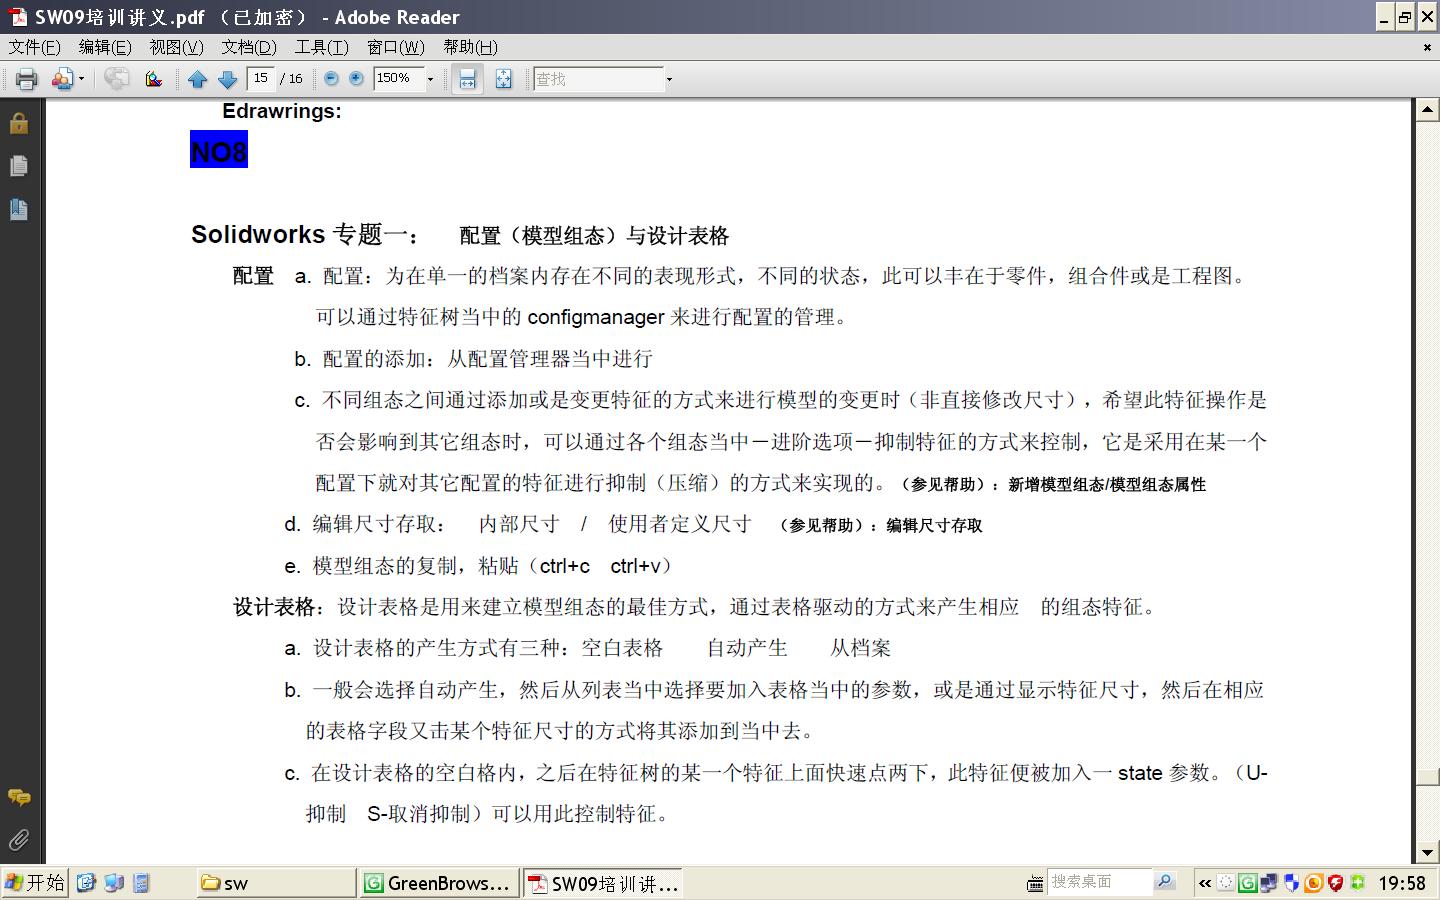
Task: Open the 编辑(E) menu
Action: [x=105, y=47]
